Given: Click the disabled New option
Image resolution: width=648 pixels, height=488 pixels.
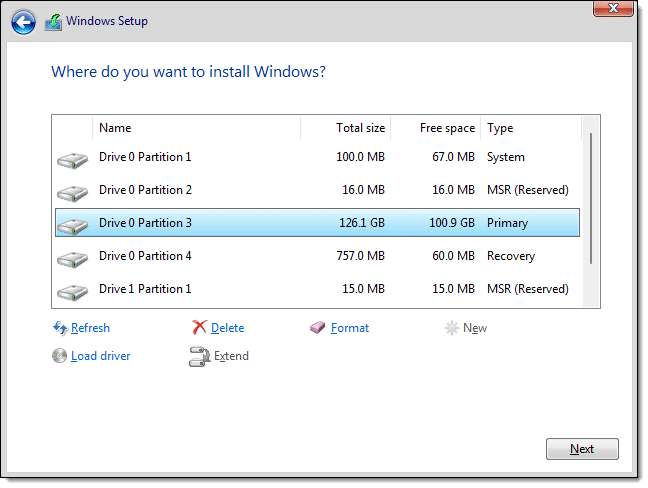Looking at the screenshot, I should [475, 328].
